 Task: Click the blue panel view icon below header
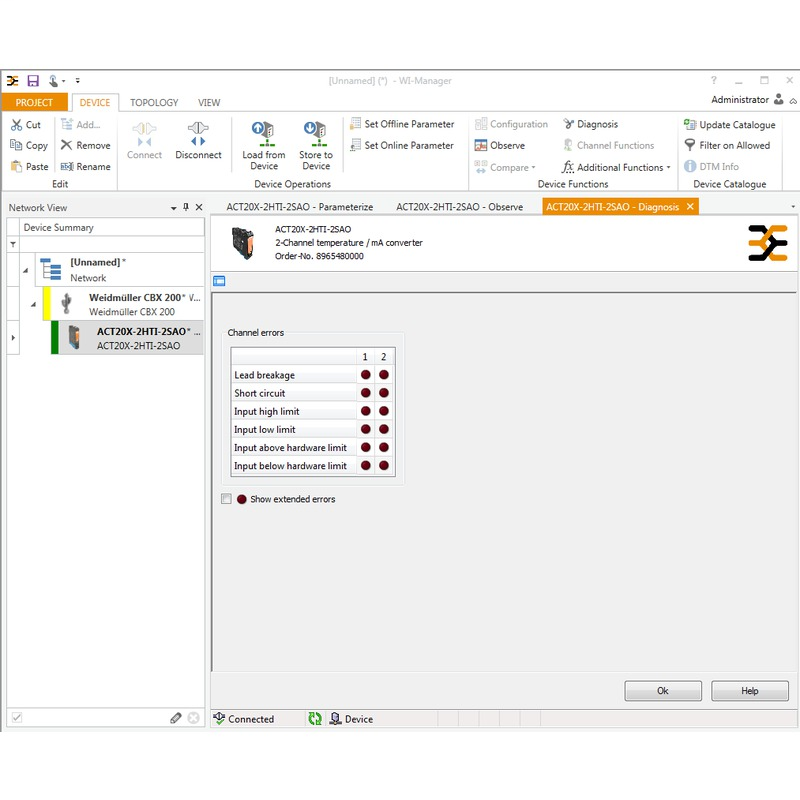(219, 281)
